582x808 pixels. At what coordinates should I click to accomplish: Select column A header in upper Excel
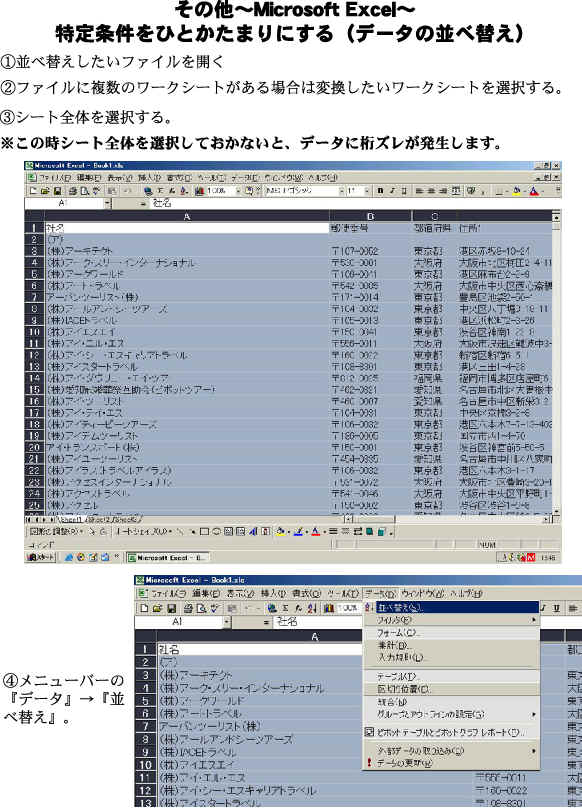[x=187, y=216]
